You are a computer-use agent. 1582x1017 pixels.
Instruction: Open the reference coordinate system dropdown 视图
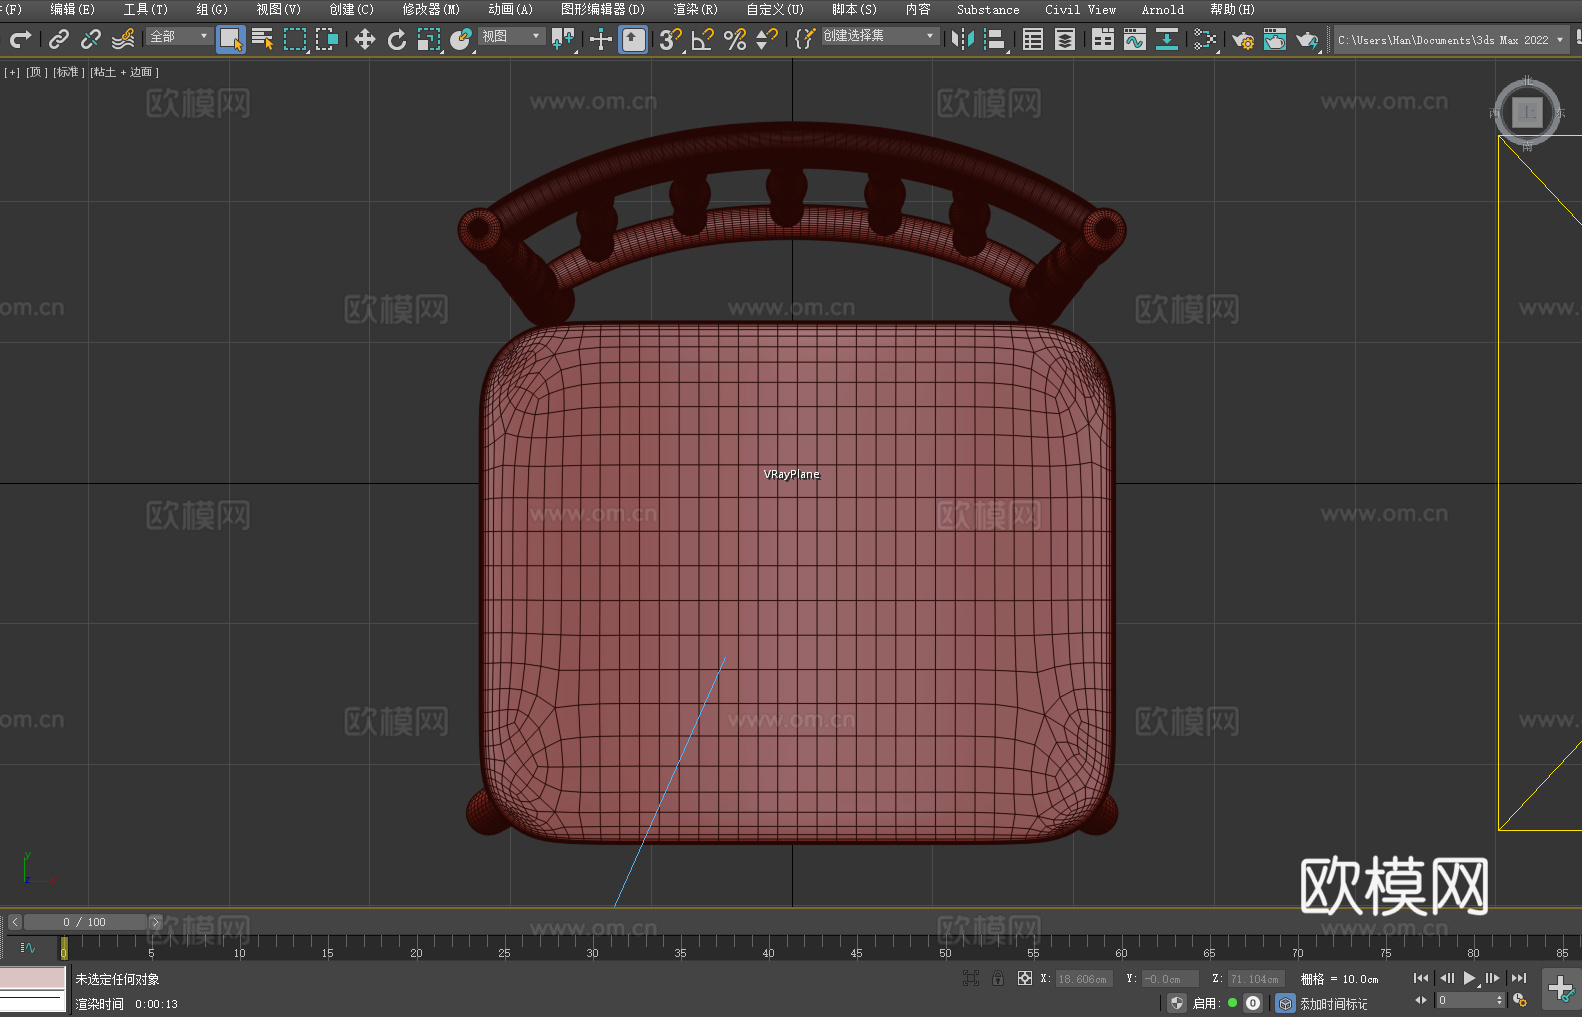pyautogui.click(x=512, y=36)
